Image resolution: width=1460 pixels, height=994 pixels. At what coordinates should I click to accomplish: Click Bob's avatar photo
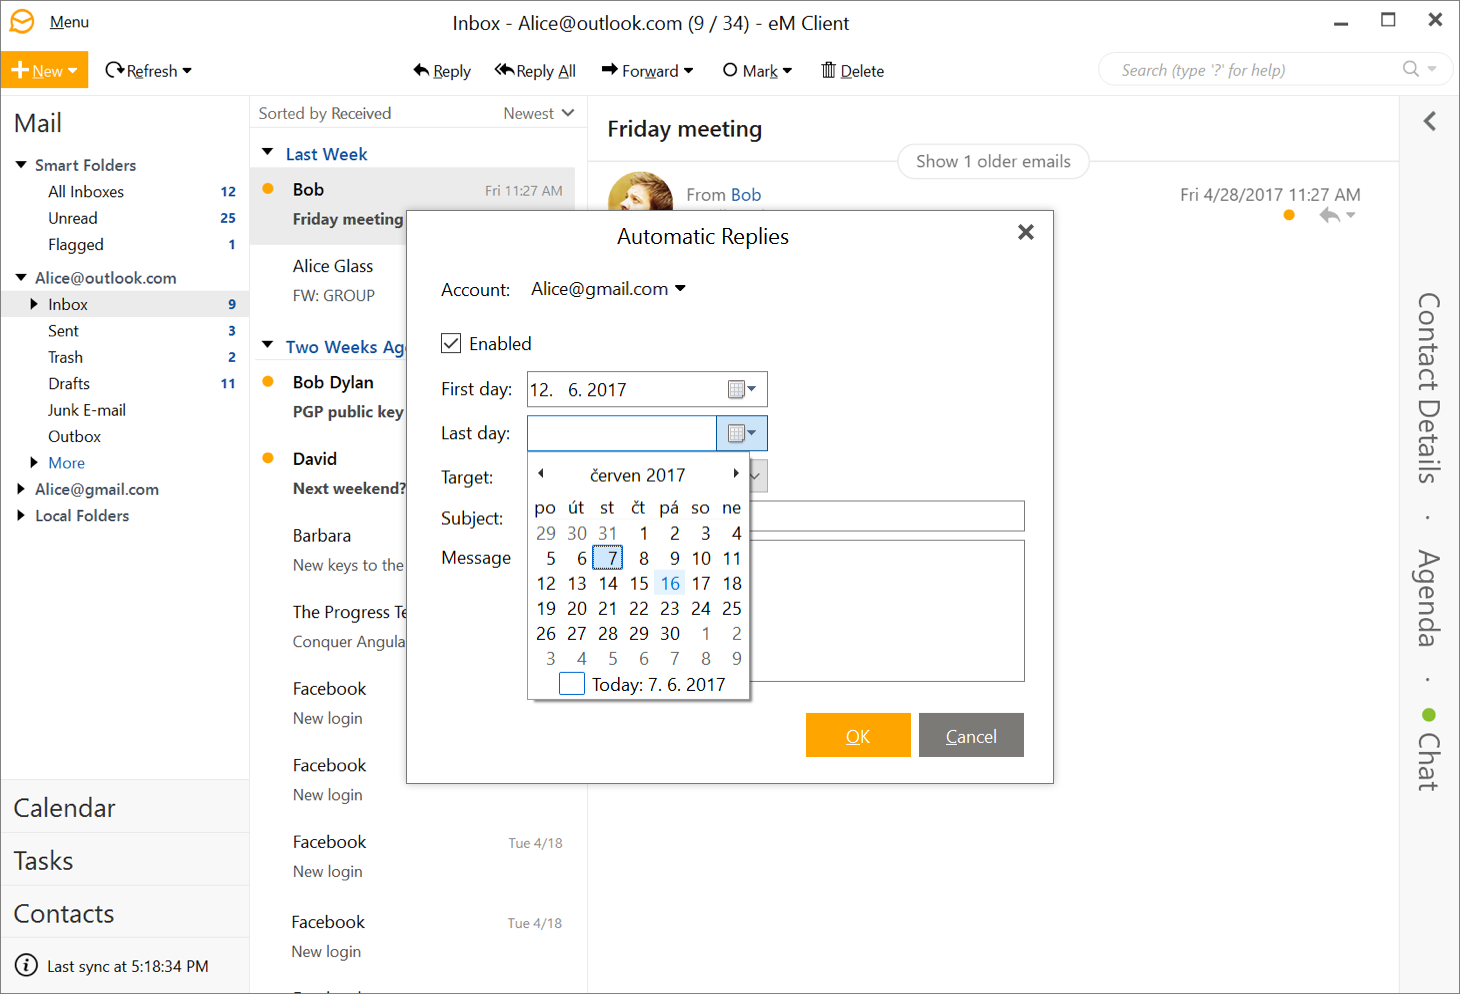[640, 191]
